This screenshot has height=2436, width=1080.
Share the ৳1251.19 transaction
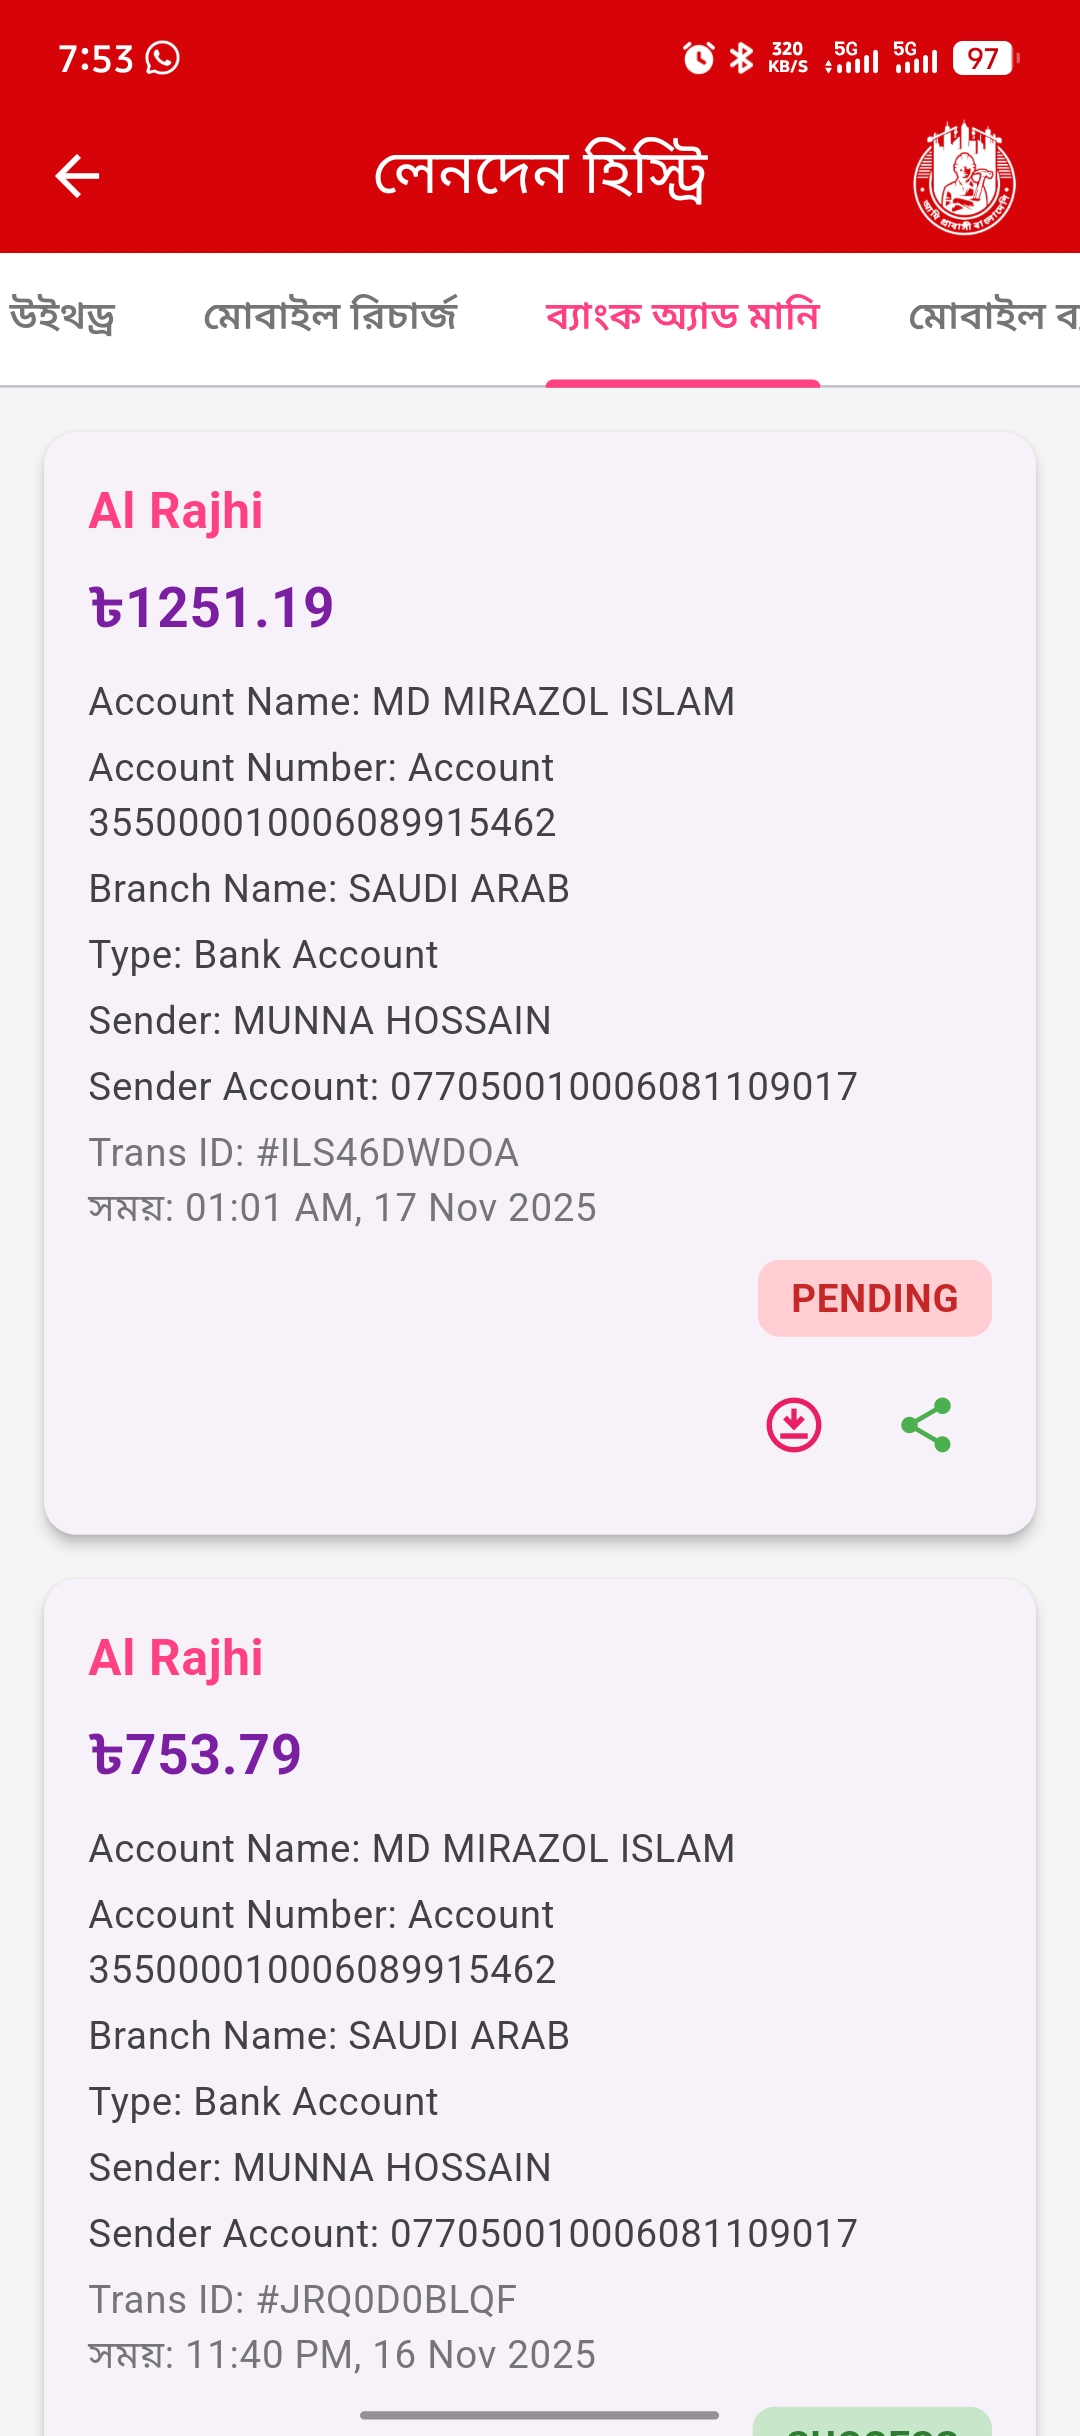coord(926,1425)
